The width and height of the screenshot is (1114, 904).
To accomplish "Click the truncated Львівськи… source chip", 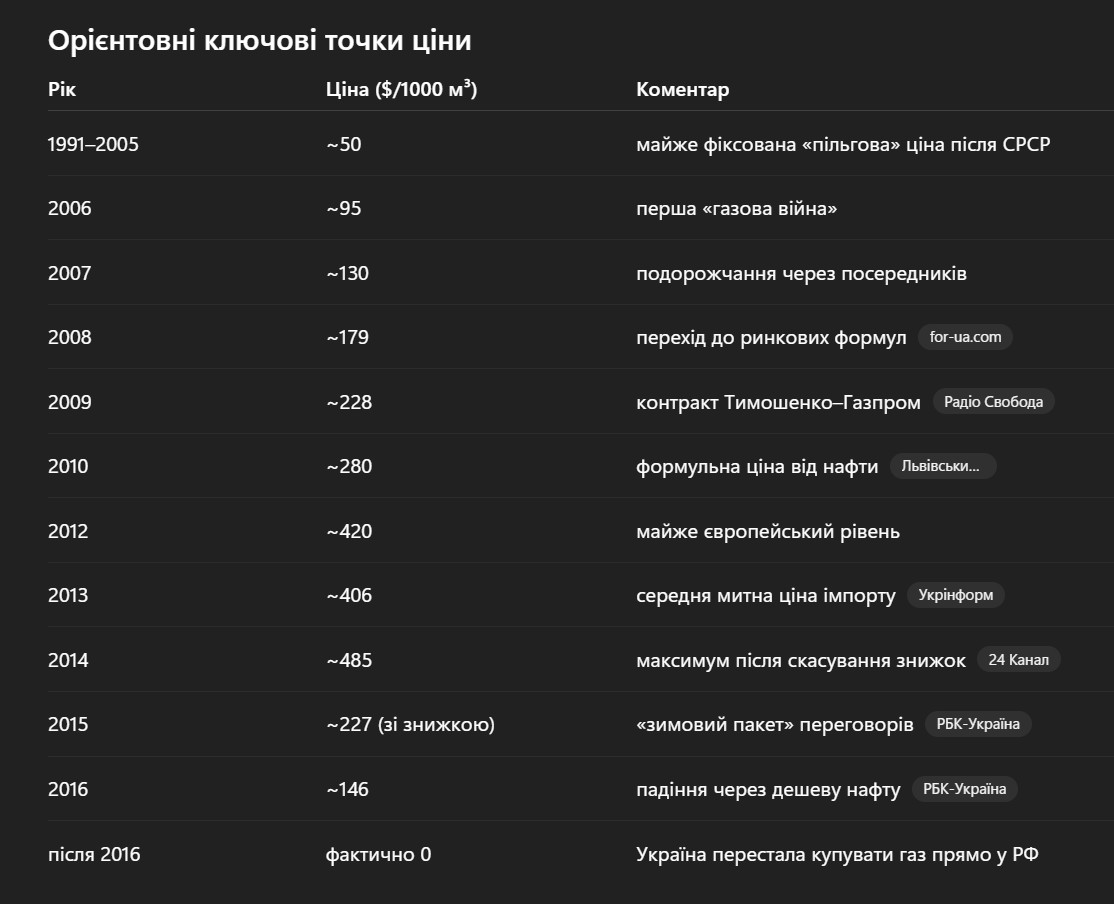I will pyautogui.click(x=942, y=466).
